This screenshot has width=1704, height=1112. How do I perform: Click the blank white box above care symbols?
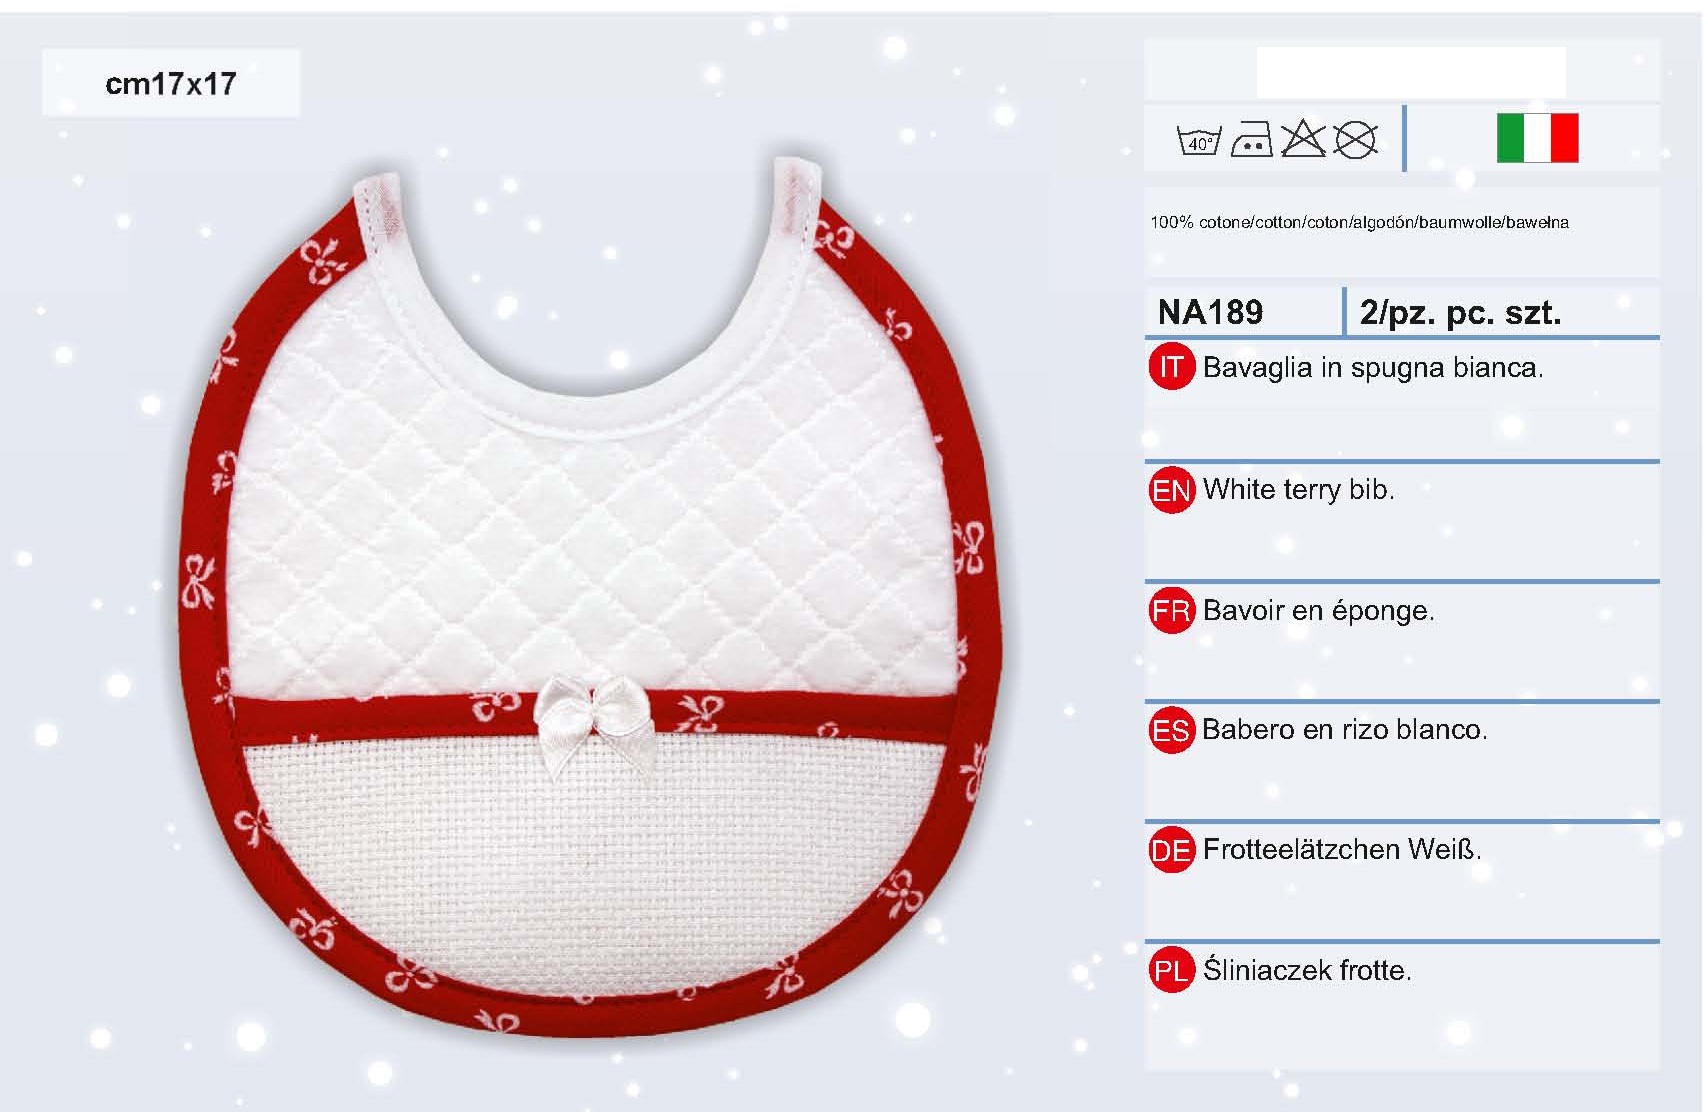[1411, 72]
